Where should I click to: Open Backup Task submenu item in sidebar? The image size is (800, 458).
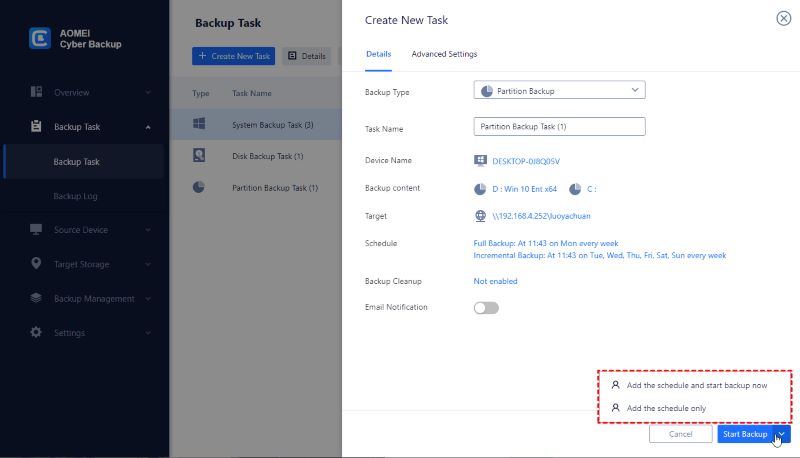84,162
